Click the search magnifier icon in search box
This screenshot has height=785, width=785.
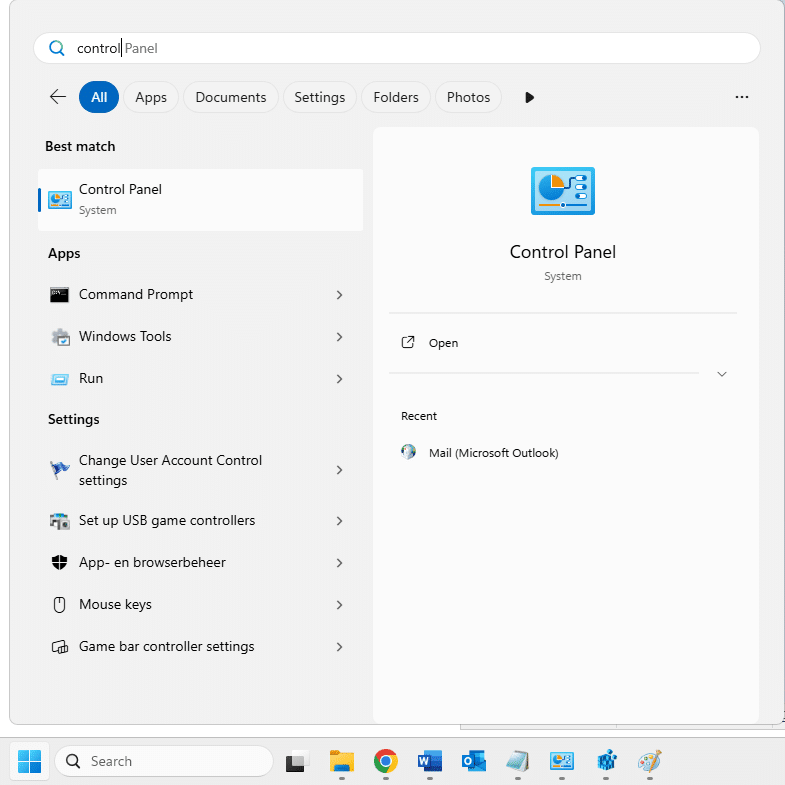coord(57,48)
